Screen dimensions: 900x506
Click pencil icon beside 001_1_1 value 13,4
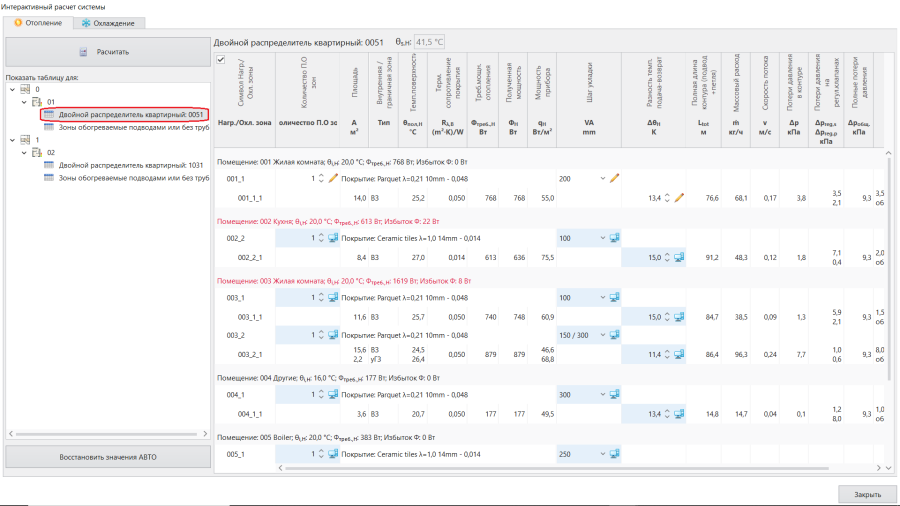(679, 198)
